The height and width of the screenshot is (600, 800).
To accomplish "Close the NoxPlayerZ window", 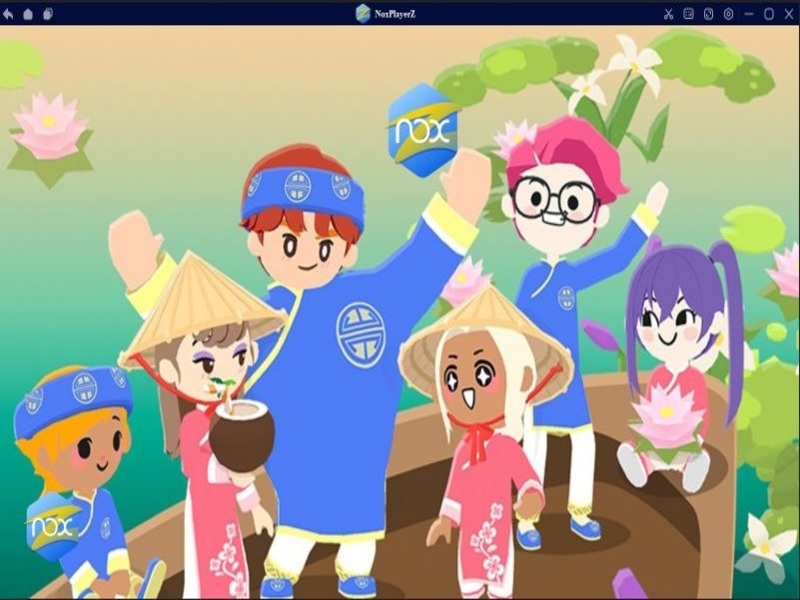I will (x=789, y=14).
